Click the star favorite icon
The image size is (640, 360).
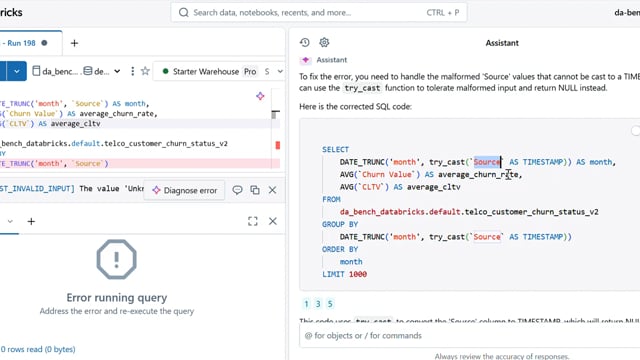pyautogui.click(x=145, y=71)
